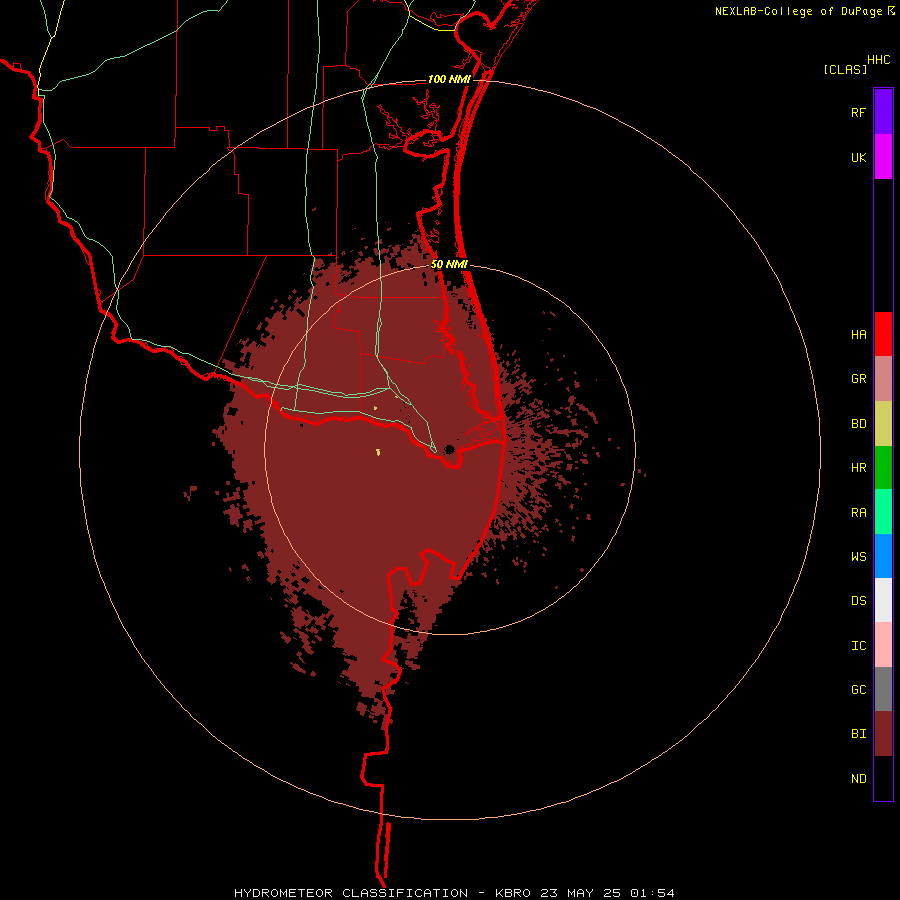Click the GC legend label

click(858, 690)
